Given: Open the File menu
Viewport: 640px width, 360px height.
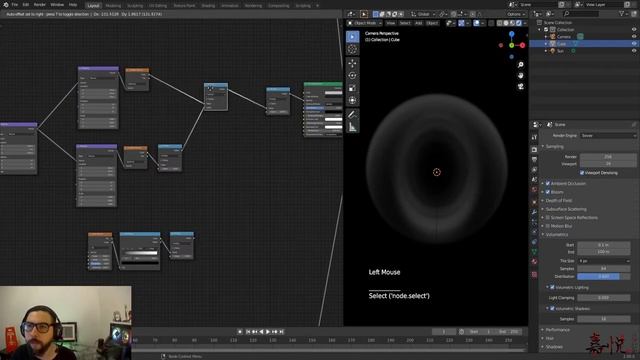Looking at the screenshot, I should tap(15, 4).
